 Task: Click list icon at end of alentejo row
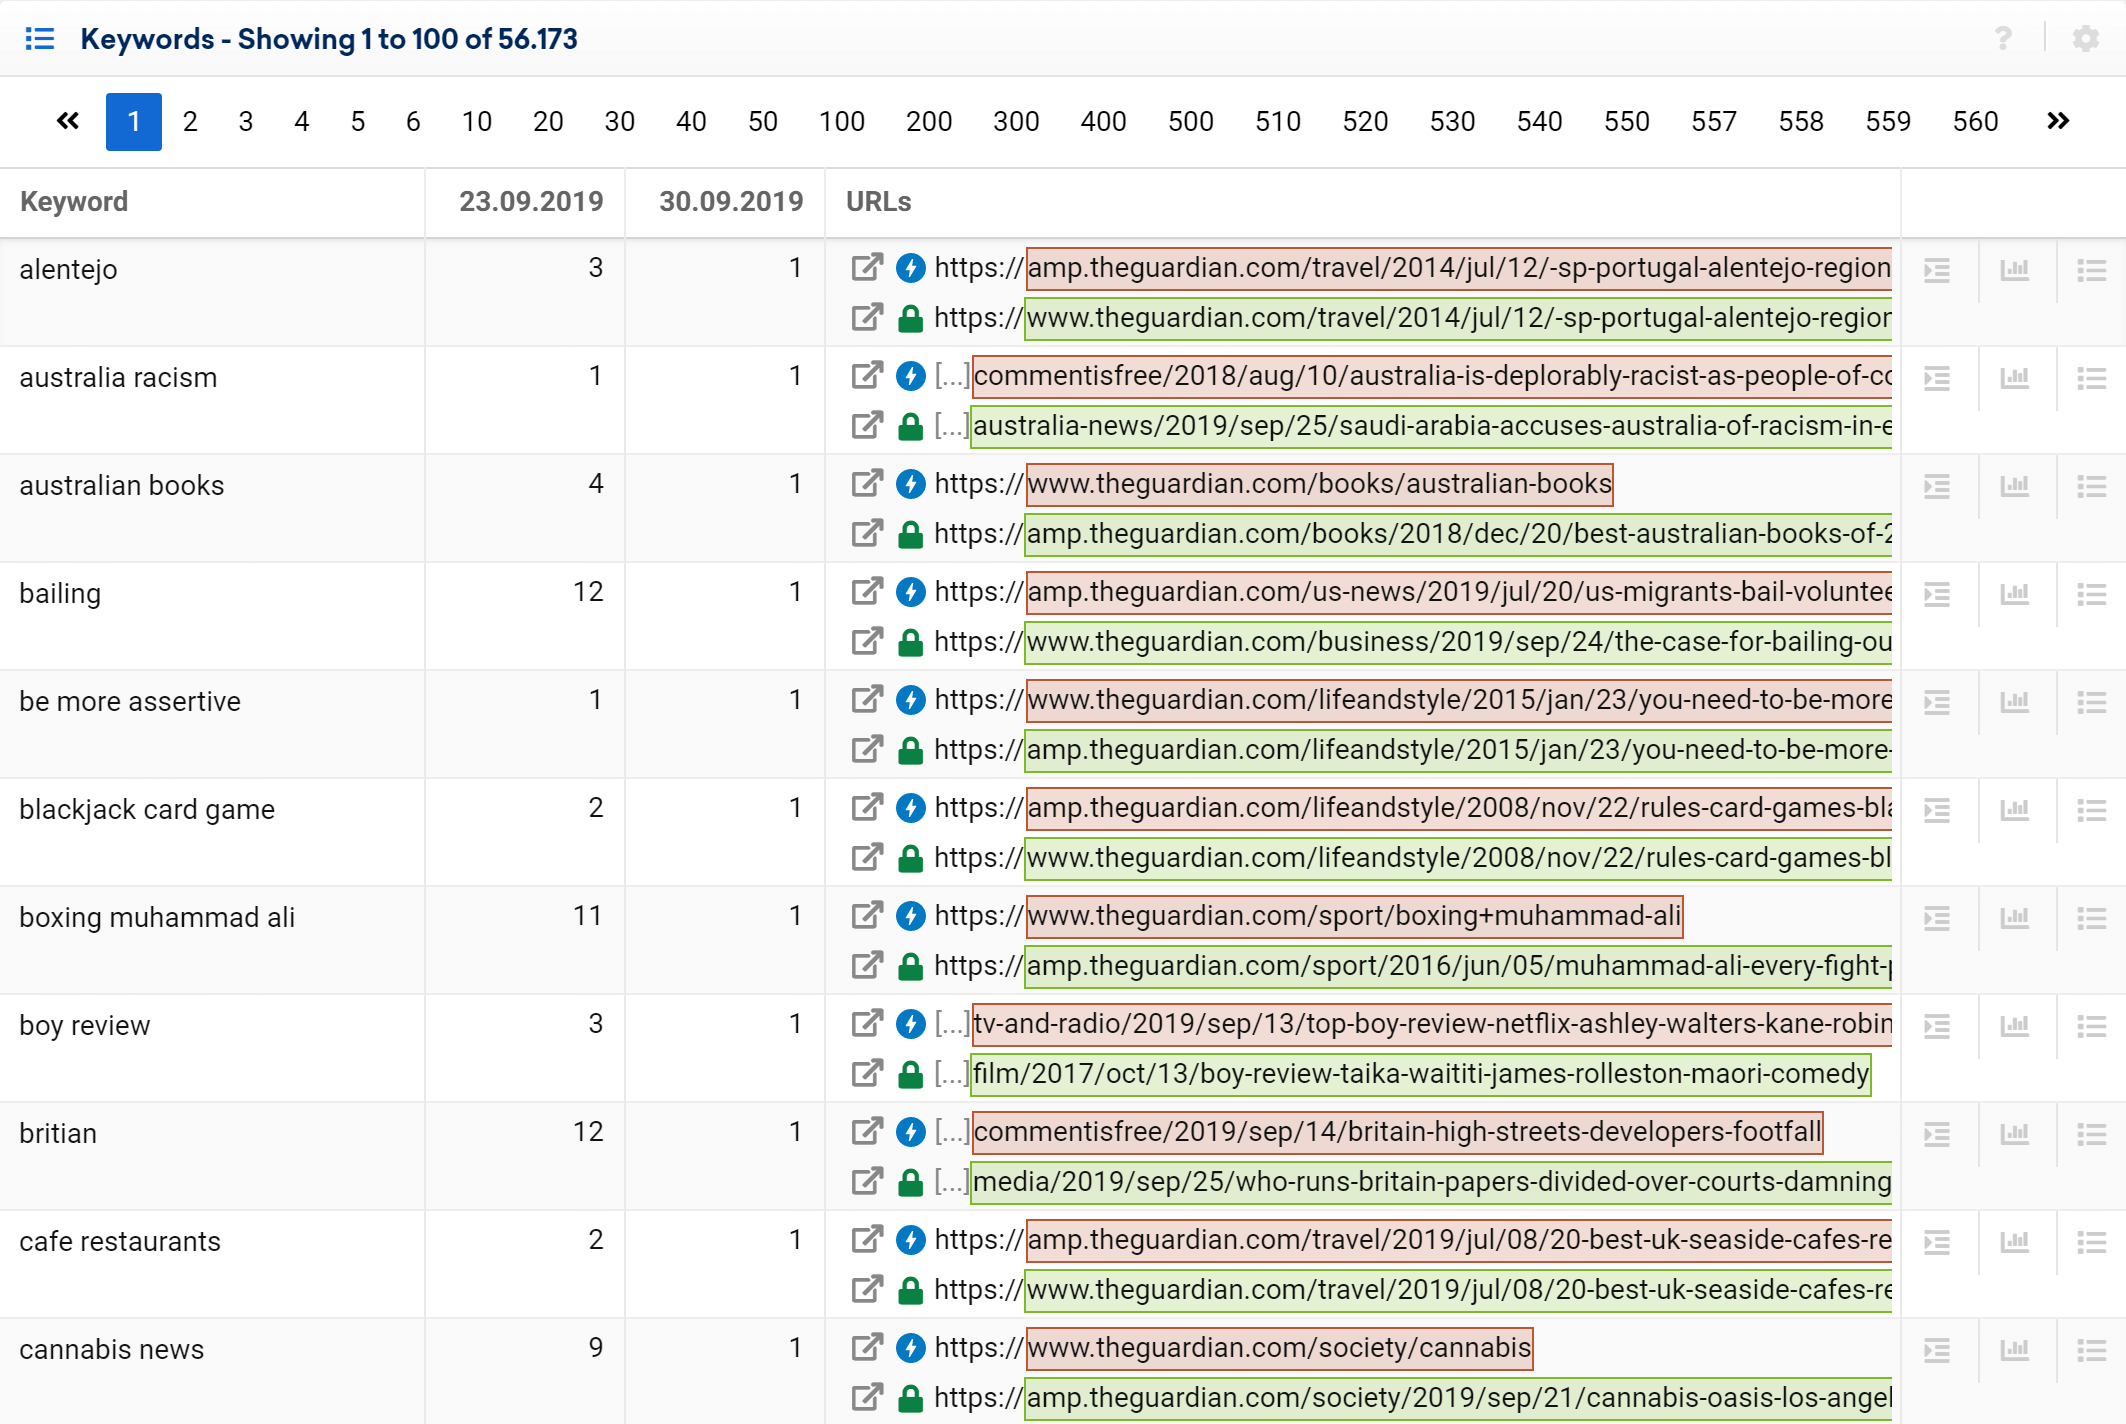tap(2092, 270)
